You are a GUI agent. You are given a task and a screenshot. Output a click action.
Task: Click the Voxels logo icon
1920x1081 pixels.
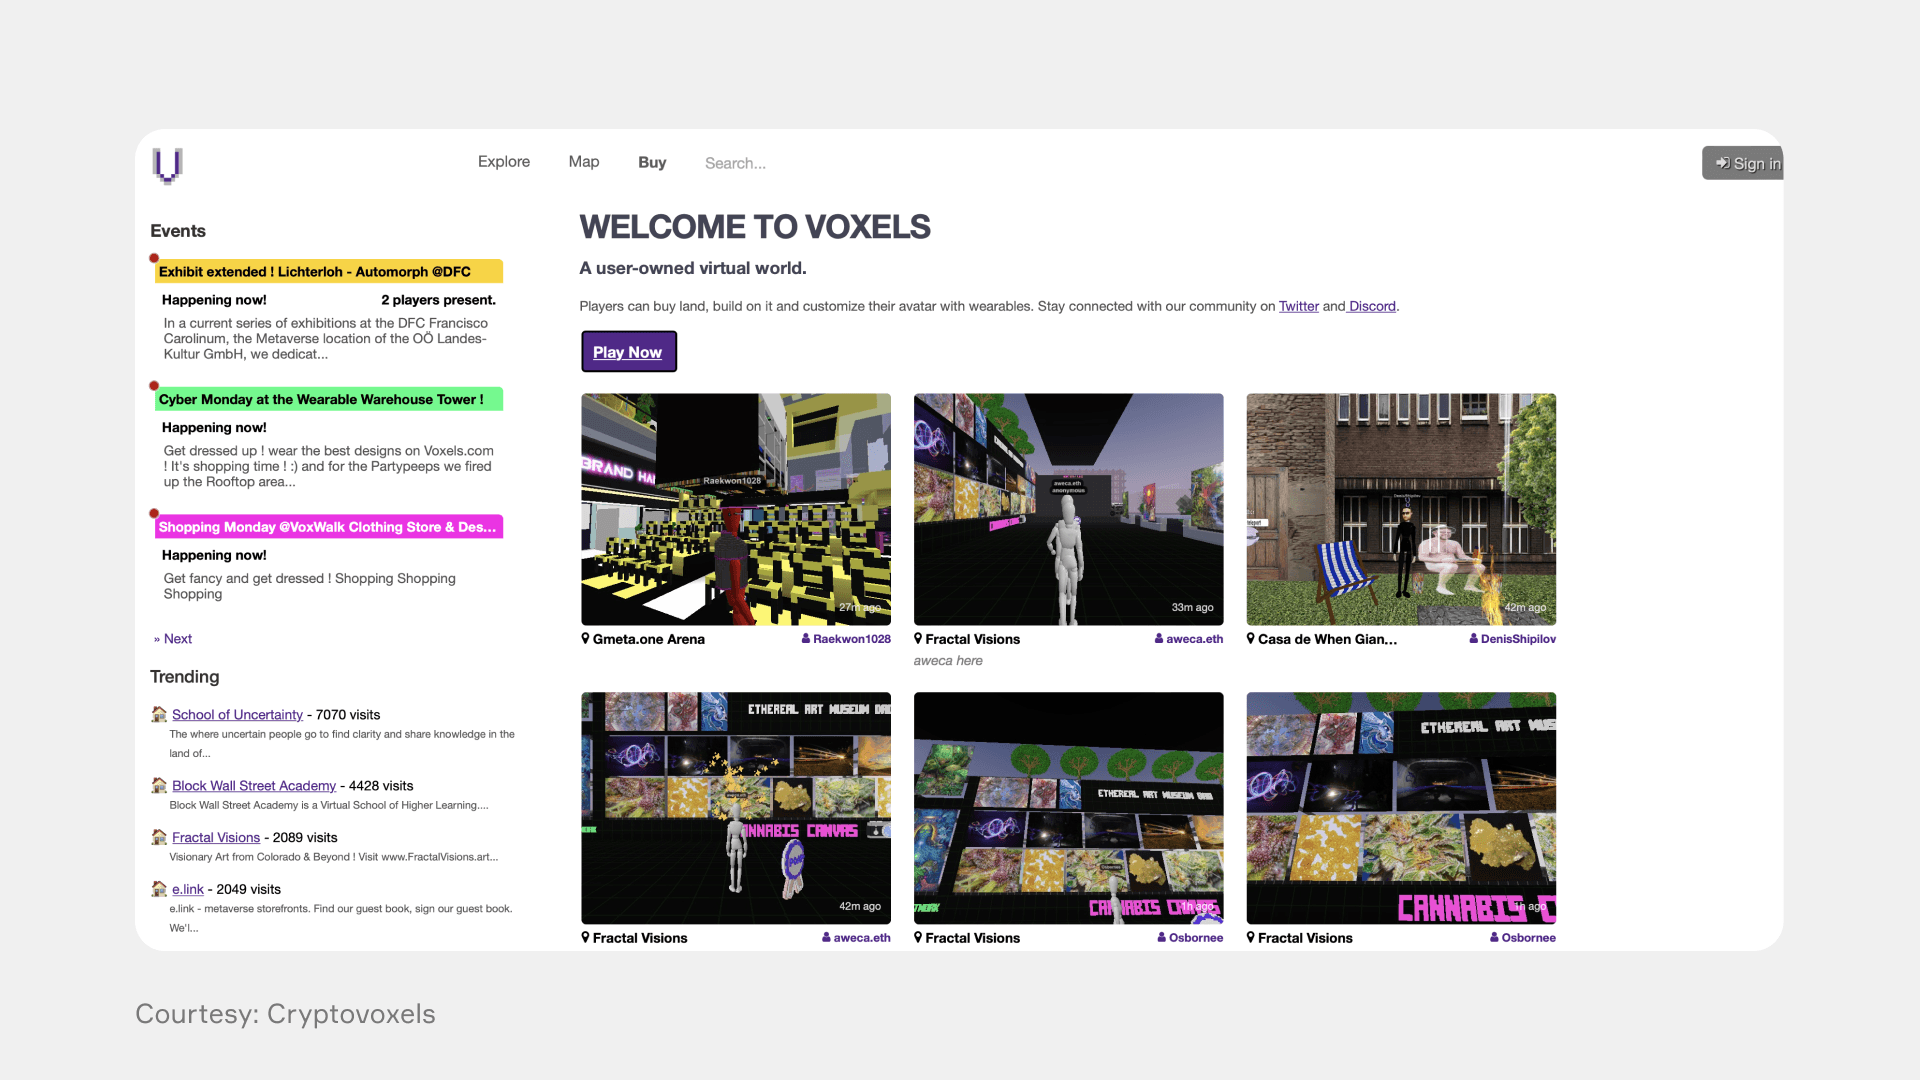point(167,165)
